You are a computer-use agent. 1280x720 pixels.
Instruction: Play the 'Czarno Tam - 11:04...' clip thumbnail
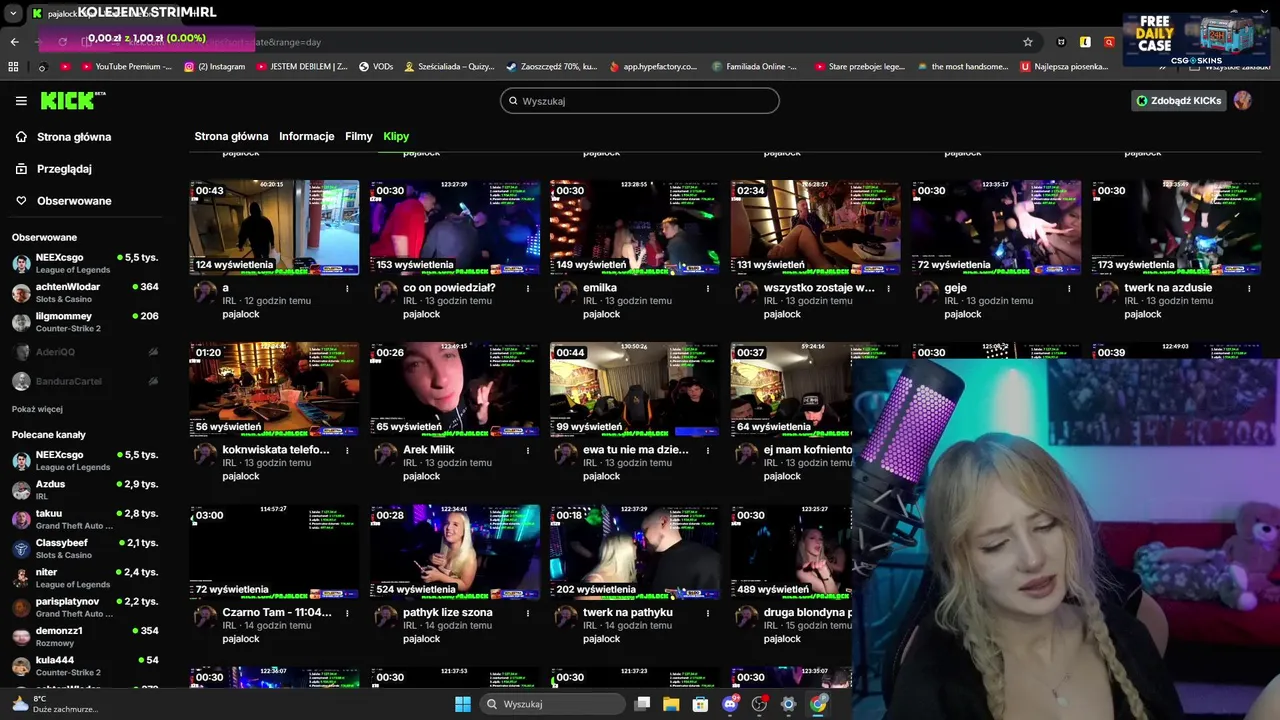(274, 552)
